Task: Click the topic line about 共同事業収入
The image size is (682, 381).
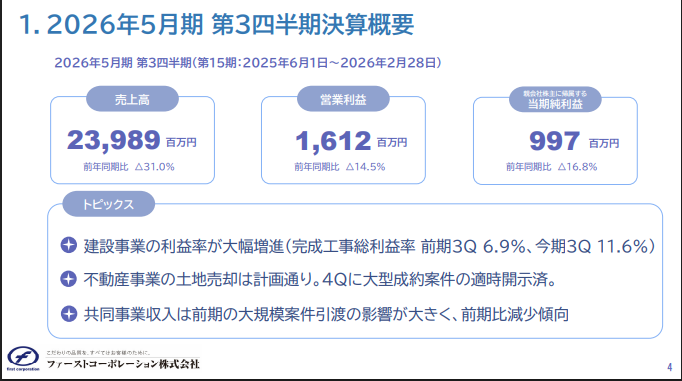Action: [x=326, y=314]
